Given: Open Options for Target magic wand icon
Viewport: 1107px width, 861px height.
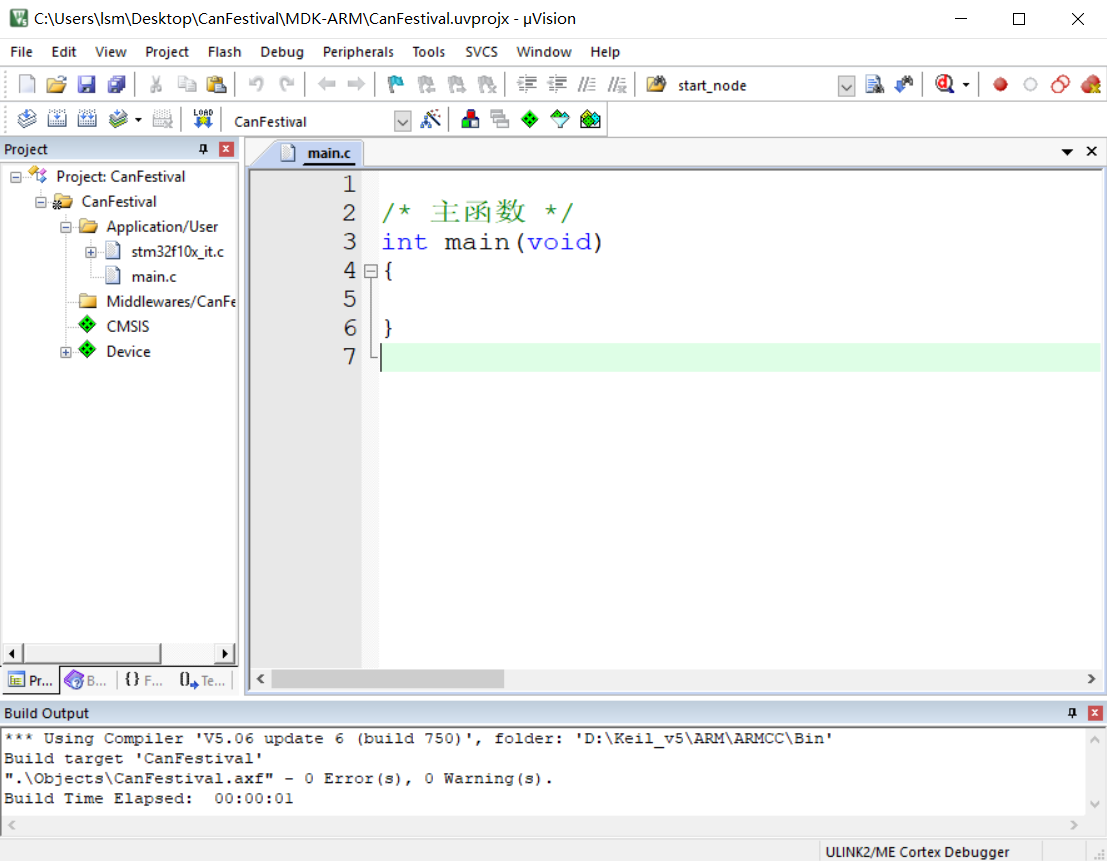Looking at the screenshot, I should (x=430, y=119).
